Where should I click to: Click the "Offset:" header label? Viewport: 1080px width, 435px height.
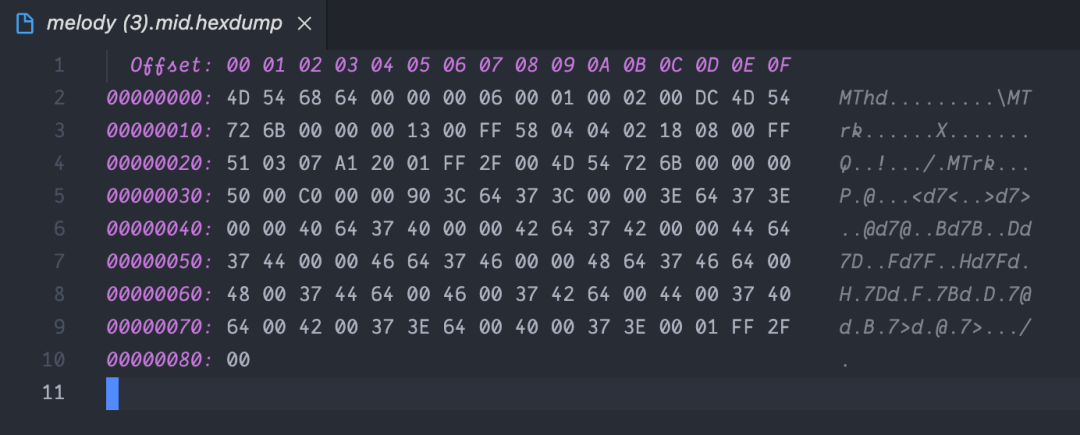tap(171, 65)
